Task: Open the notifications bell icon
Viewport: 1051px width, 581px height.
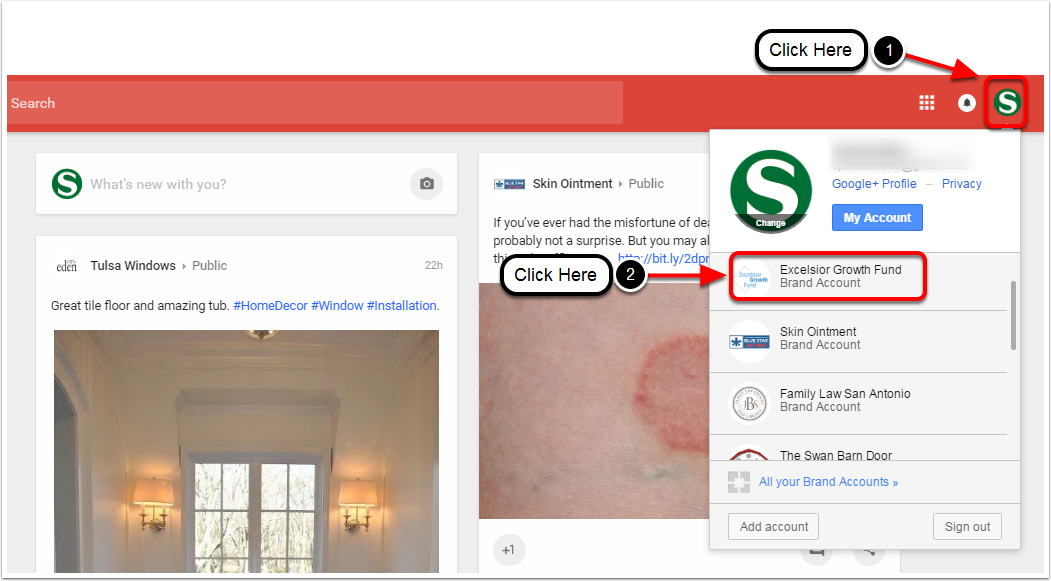Action: tap(967, 103)
